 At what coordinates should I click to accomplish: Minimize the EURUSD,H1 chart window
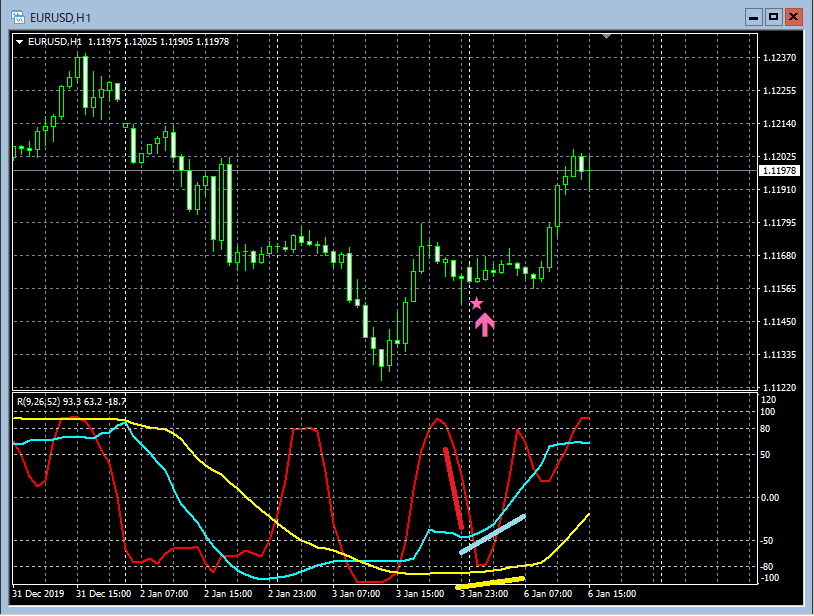point(754,17)
